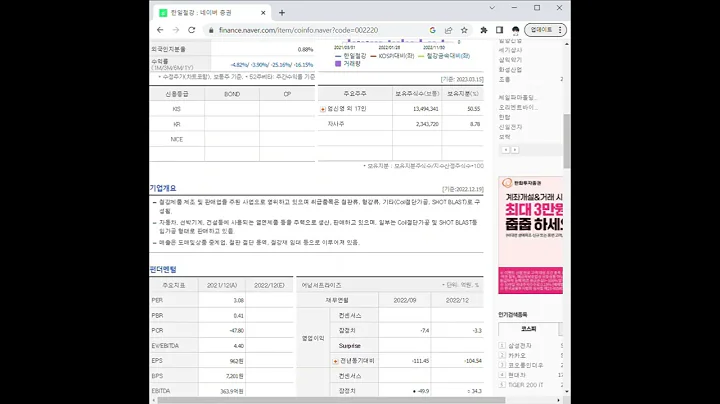Open a new browser tab
Screen dimensions: 720x404
[282, 13]
